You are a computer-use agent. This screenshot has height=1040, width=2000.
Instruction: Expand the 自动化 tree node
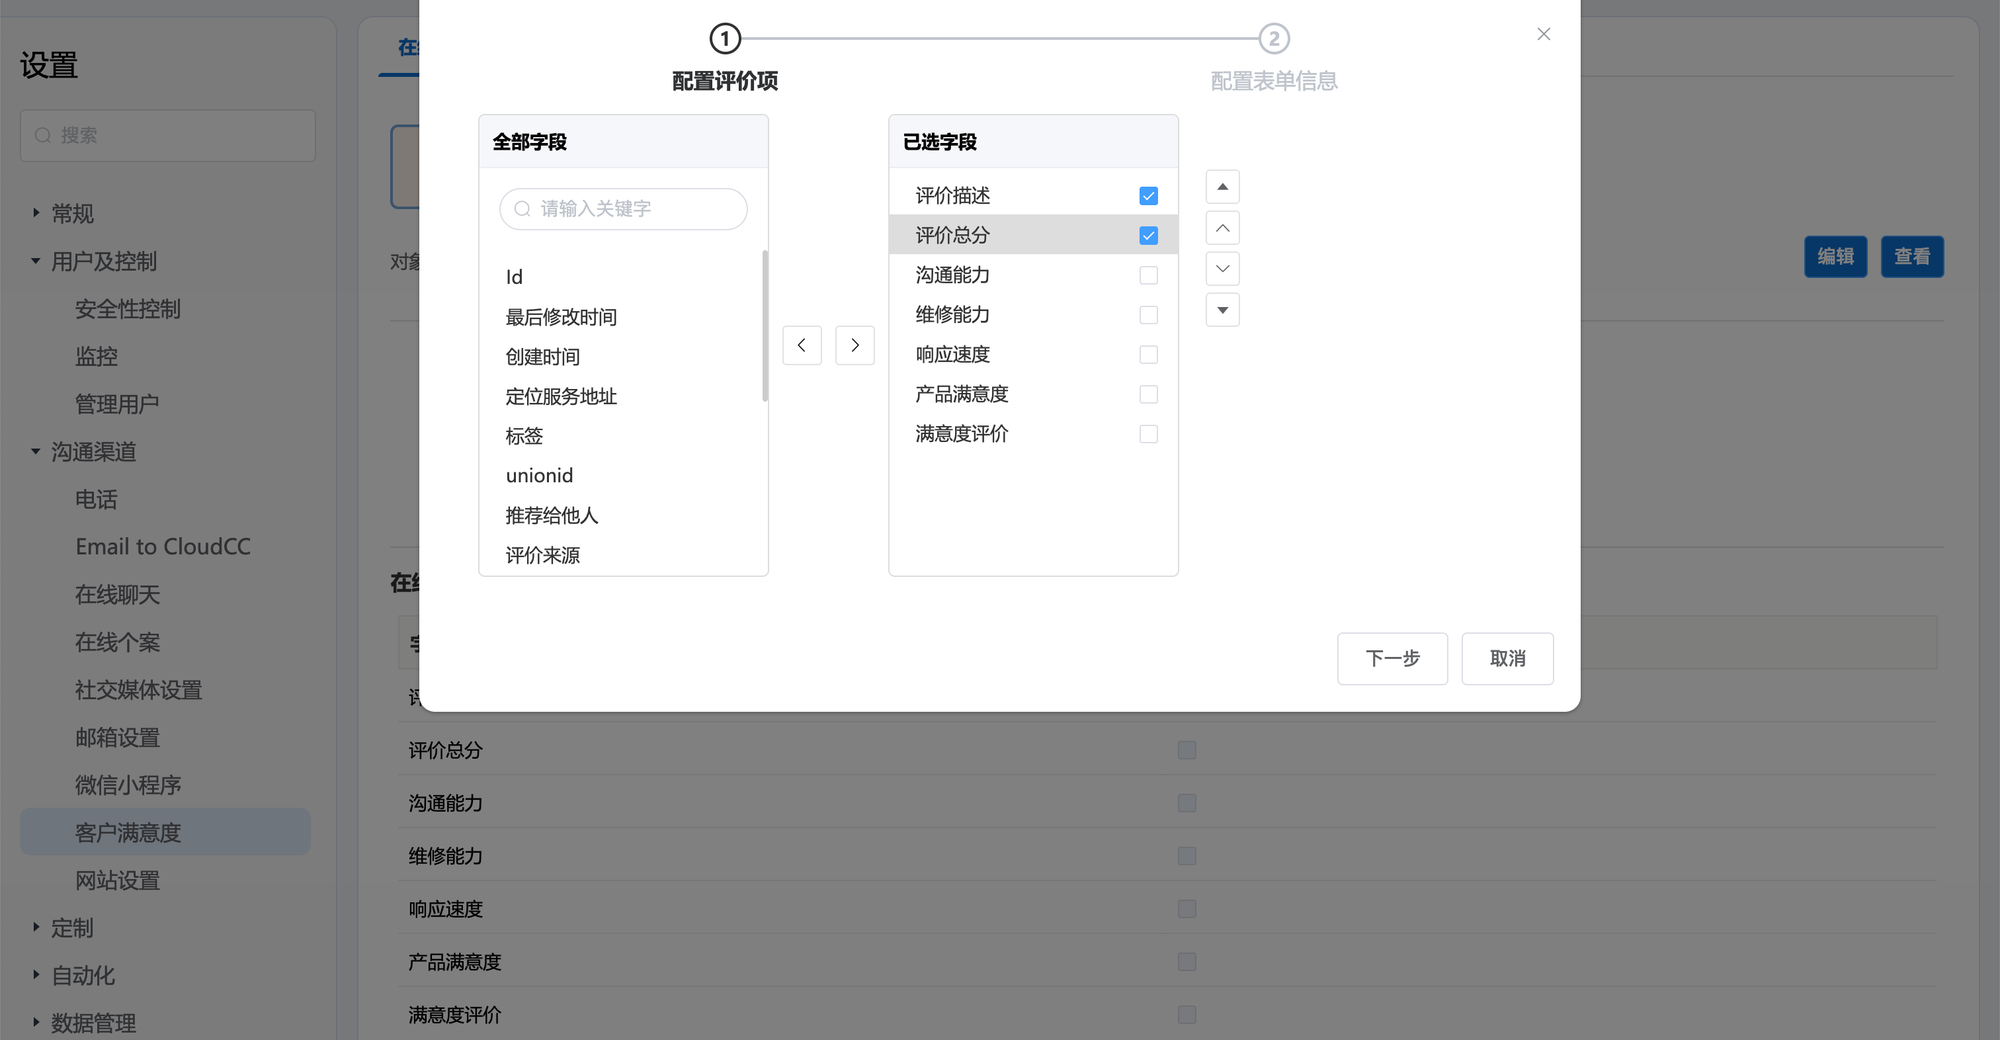coord(36,975)
